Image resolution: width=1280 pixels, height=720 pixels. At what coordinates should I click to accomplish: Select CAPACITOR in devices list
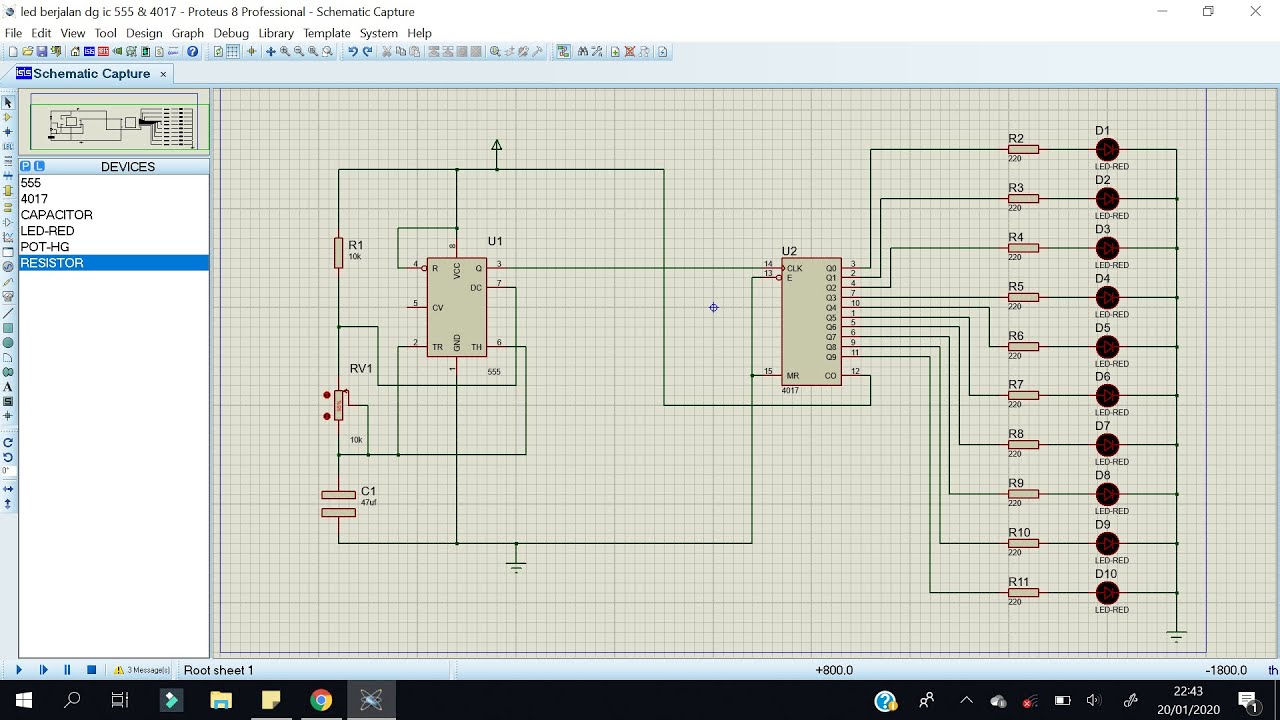pos(114,215)
